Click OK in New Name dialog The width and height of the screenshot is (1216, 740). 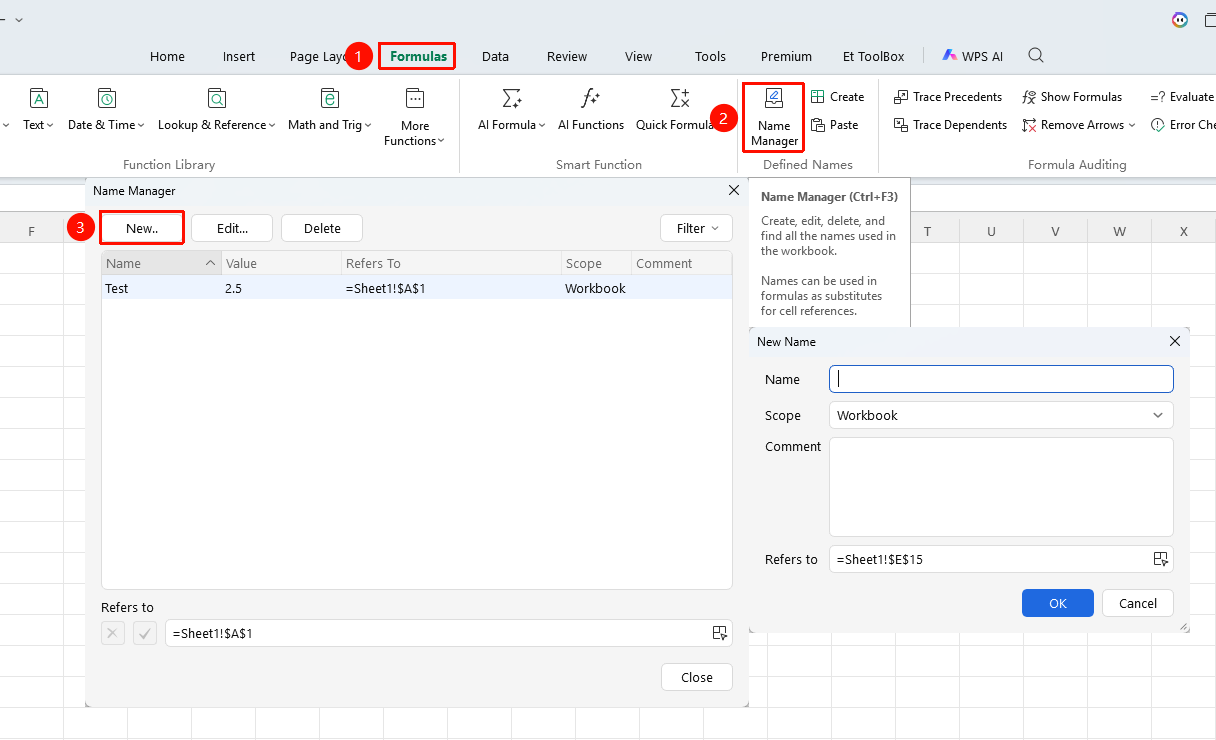(x=1058, y=603)
